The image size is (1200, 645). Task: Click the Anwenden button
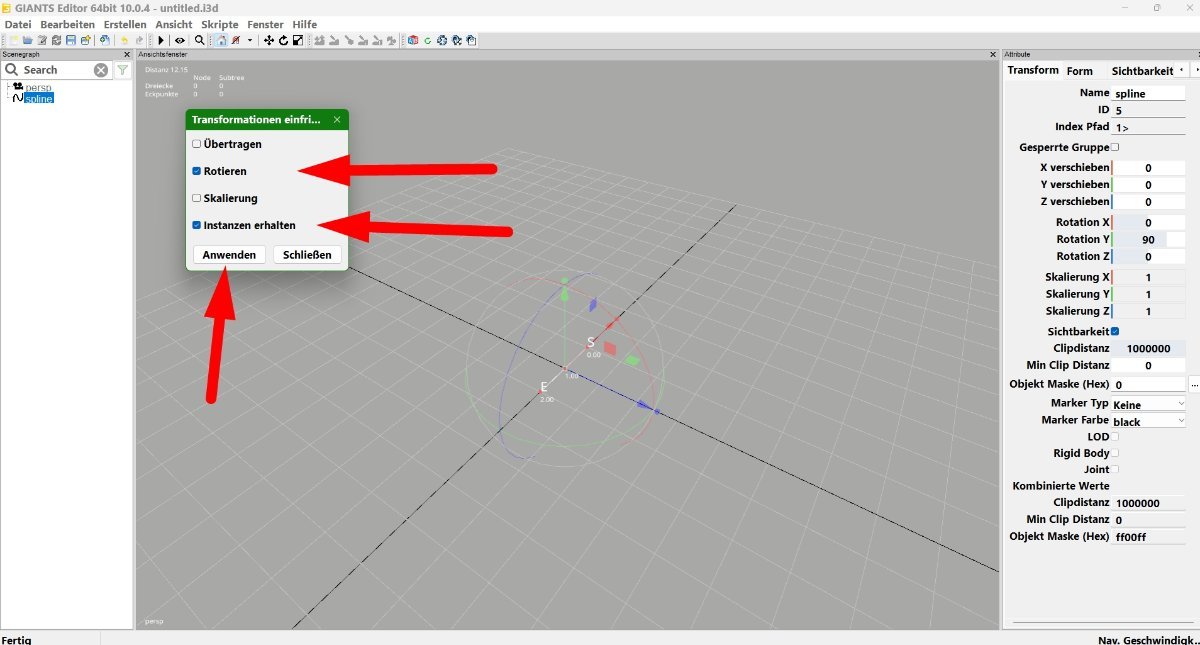229,255
